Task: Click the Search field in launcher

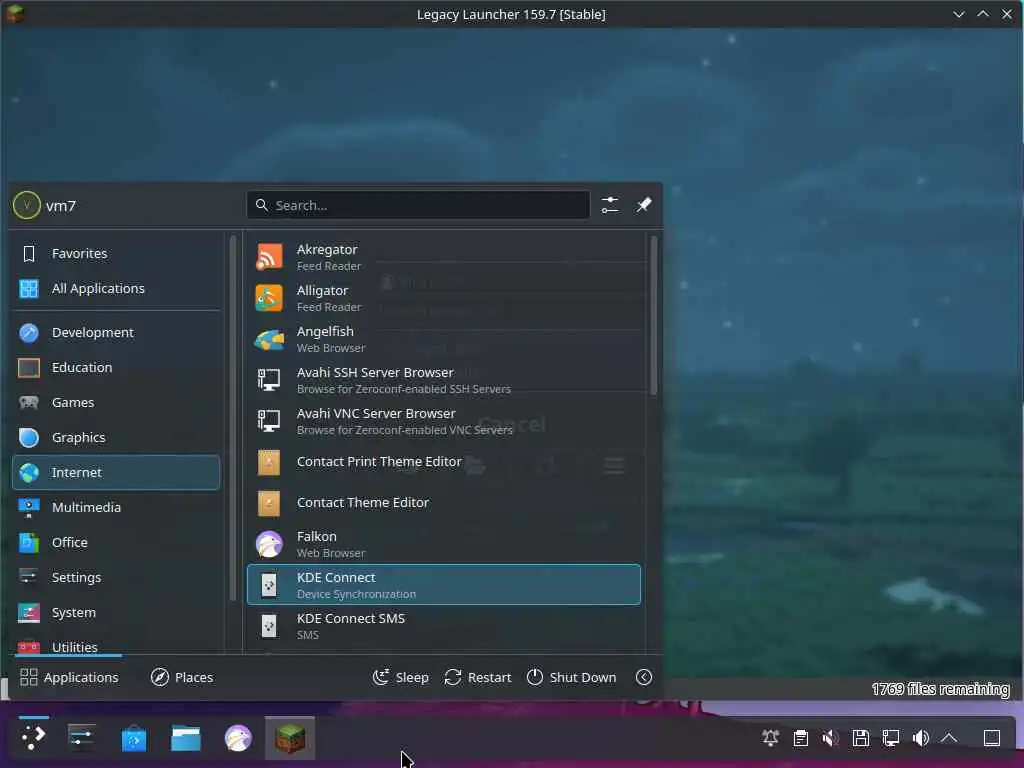Action: (x=419, y=205)
